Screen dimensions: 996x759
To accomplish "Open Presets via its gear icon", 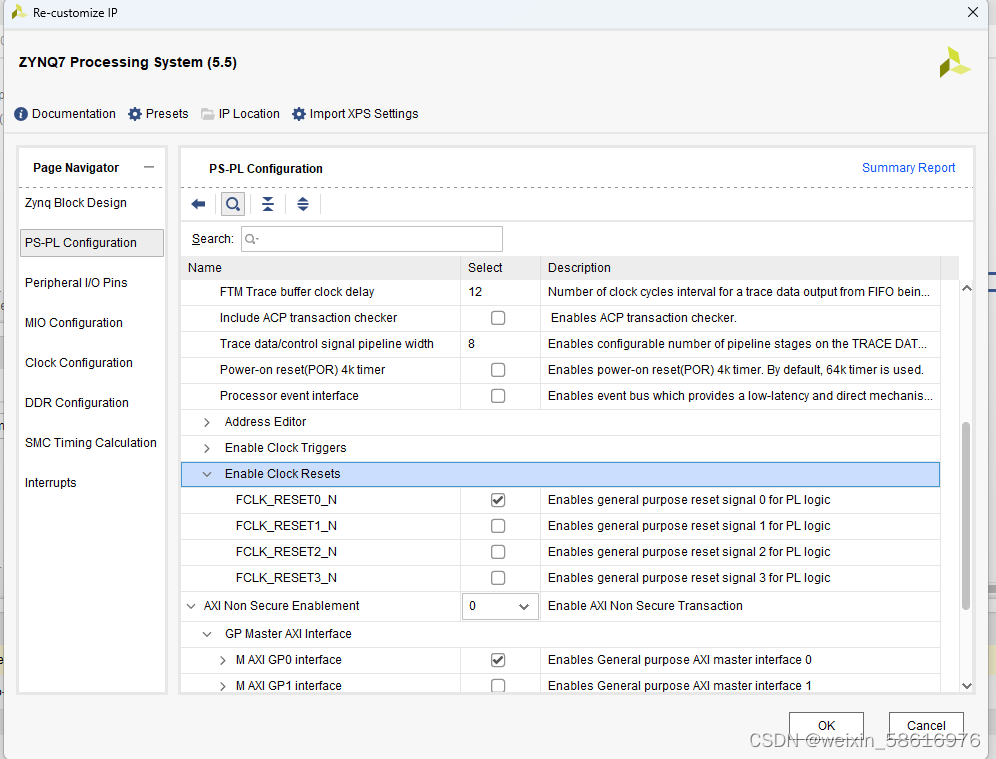I will click(x=135, y=114).
